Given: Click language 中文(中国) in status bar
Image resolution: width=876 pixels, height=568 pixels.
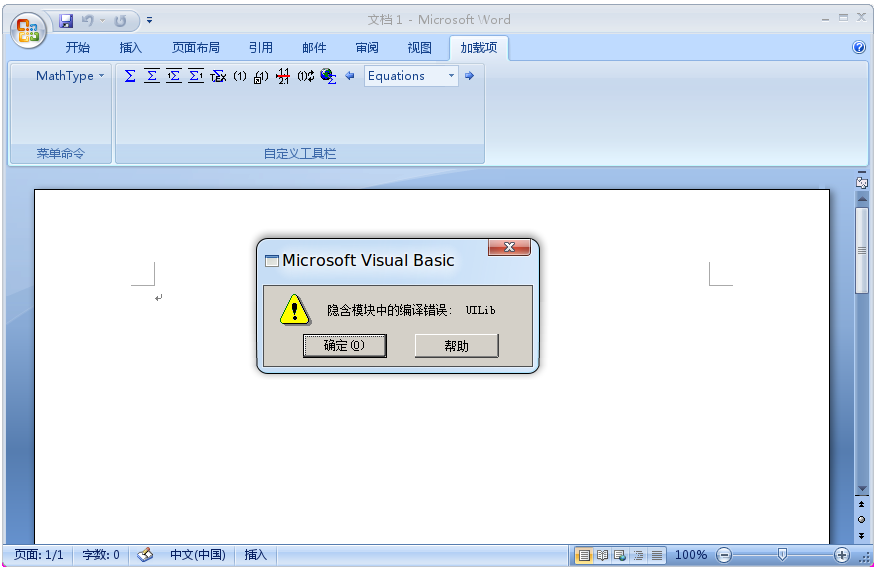Looking at the screenshot, I should [198, 555].
